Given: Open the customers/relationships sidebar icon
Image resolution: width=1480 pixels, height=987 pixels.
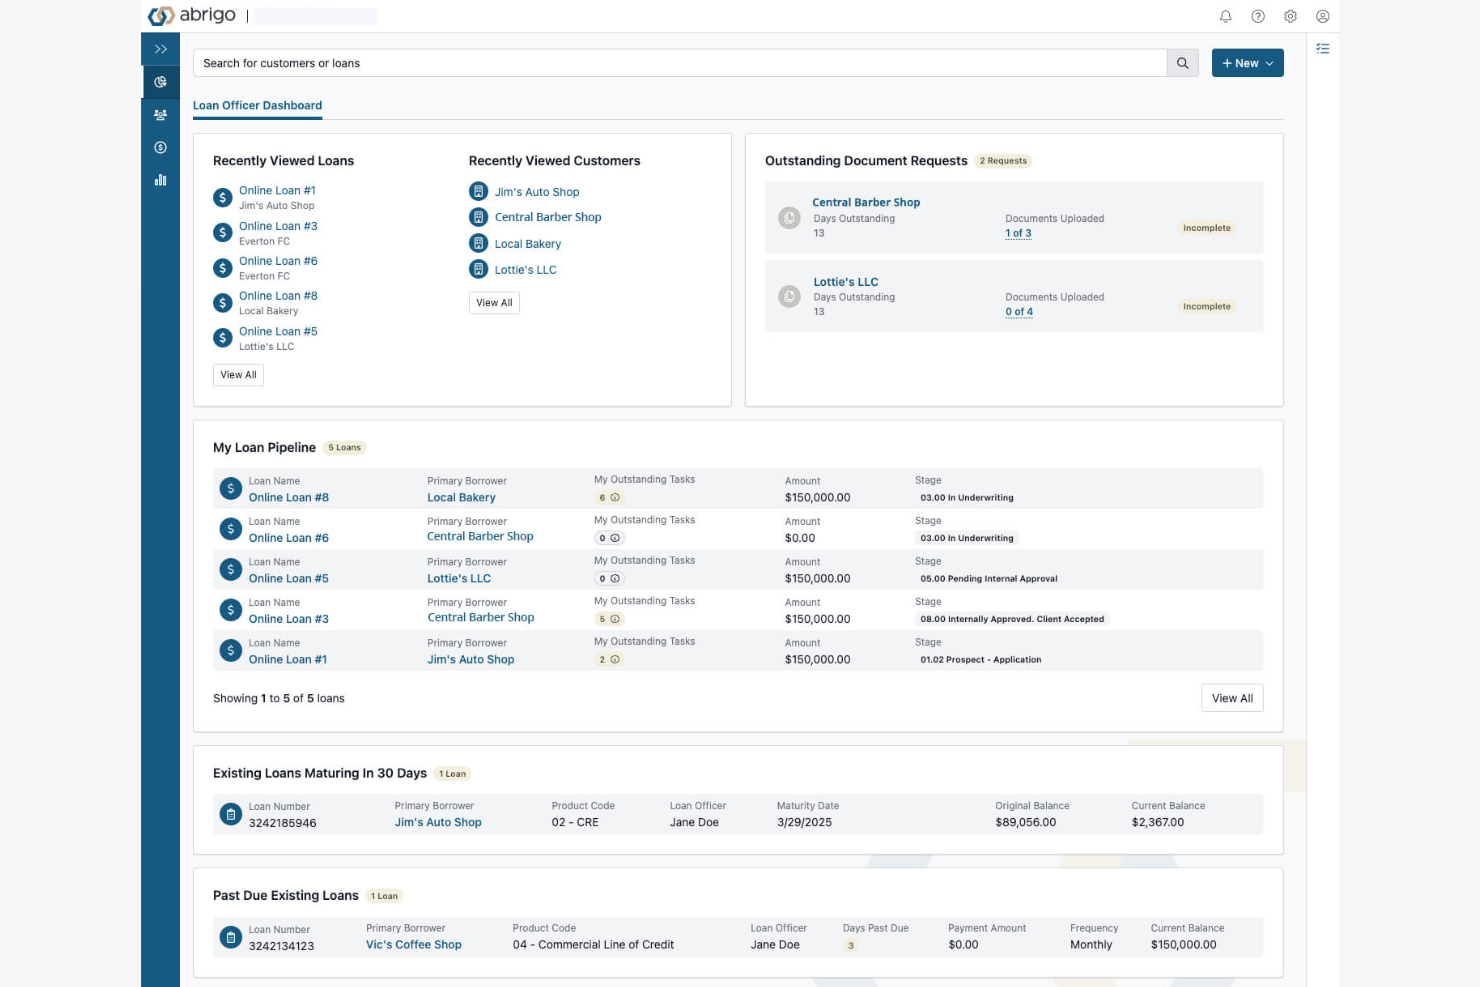Looking at the screenshot, I should pyautogui.click(x=160, y=114).
